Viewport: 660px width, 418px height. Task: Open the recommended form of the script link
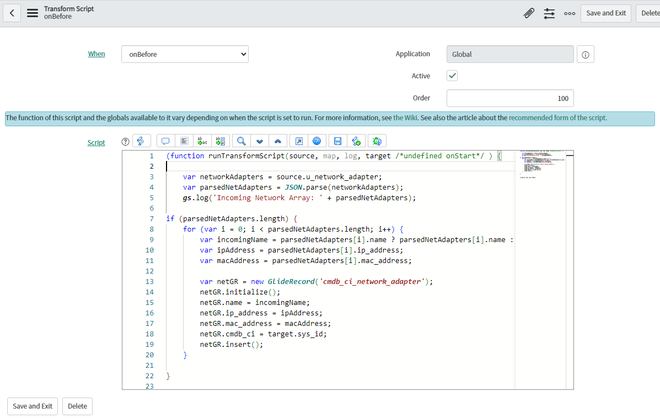click(557, 118)
